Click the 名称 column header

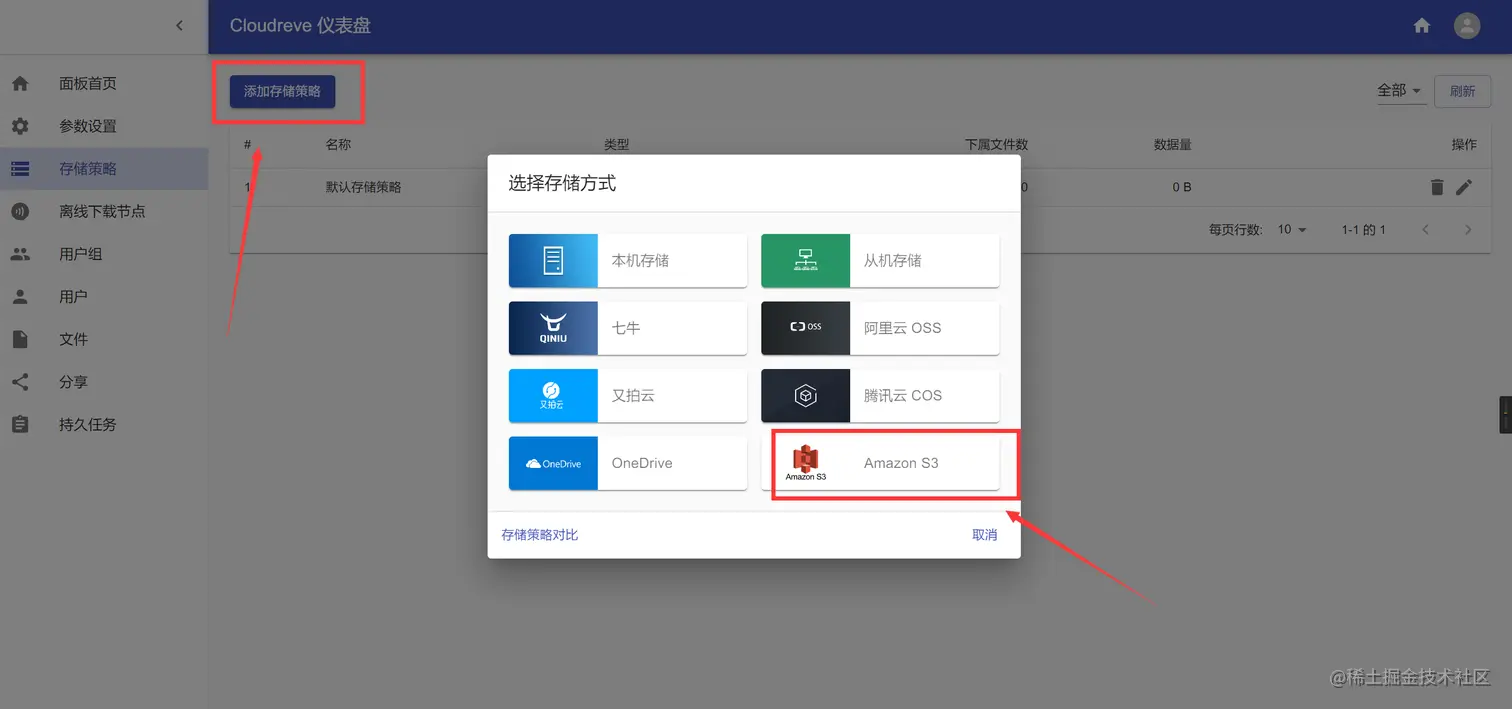tap(338, 144)
